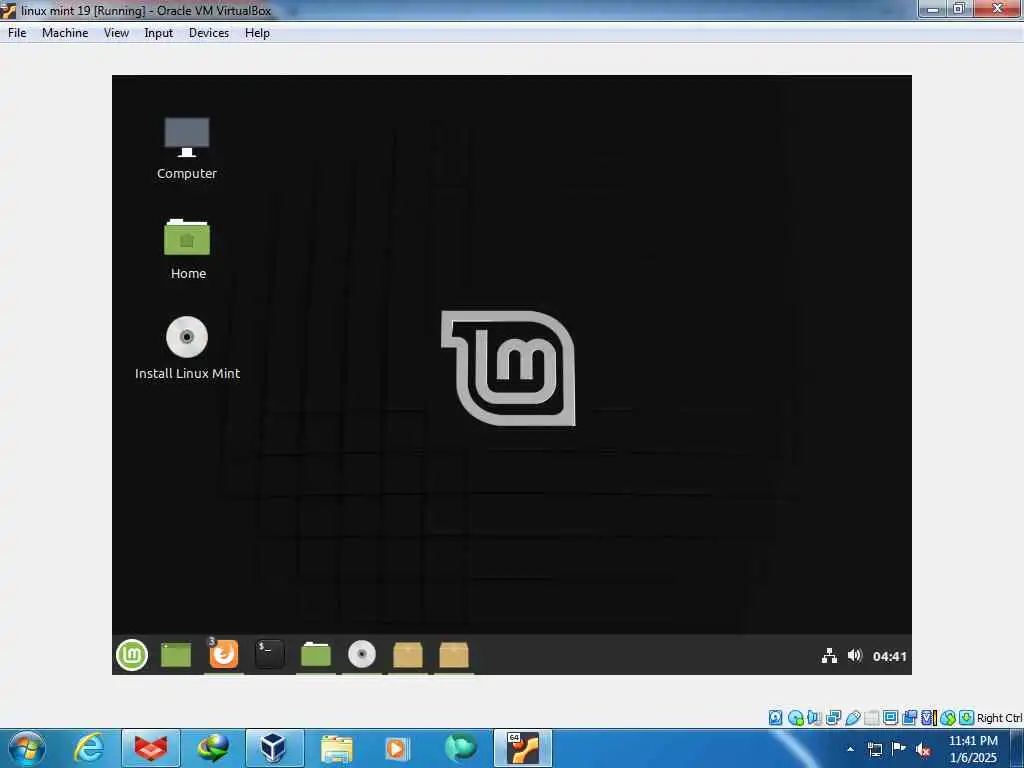The height and width of the screenshot is (768, 1024).
Task: Click the network adapters status icon
Action: [833, 718]
